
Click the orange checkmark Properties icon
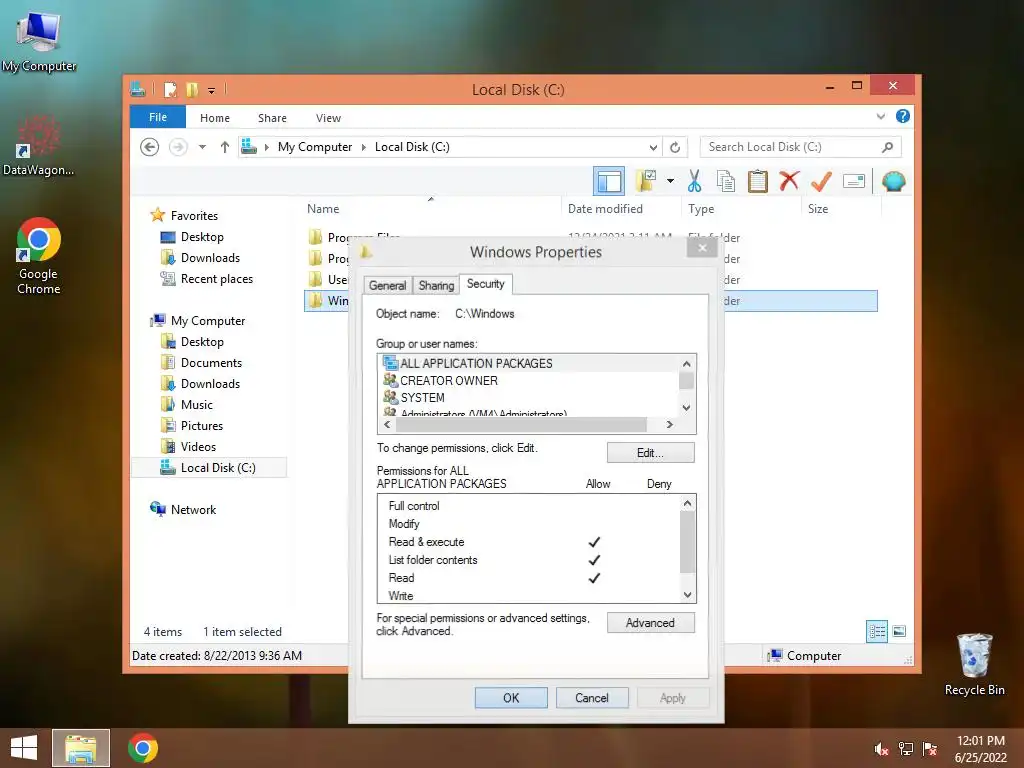click(821, 181)
